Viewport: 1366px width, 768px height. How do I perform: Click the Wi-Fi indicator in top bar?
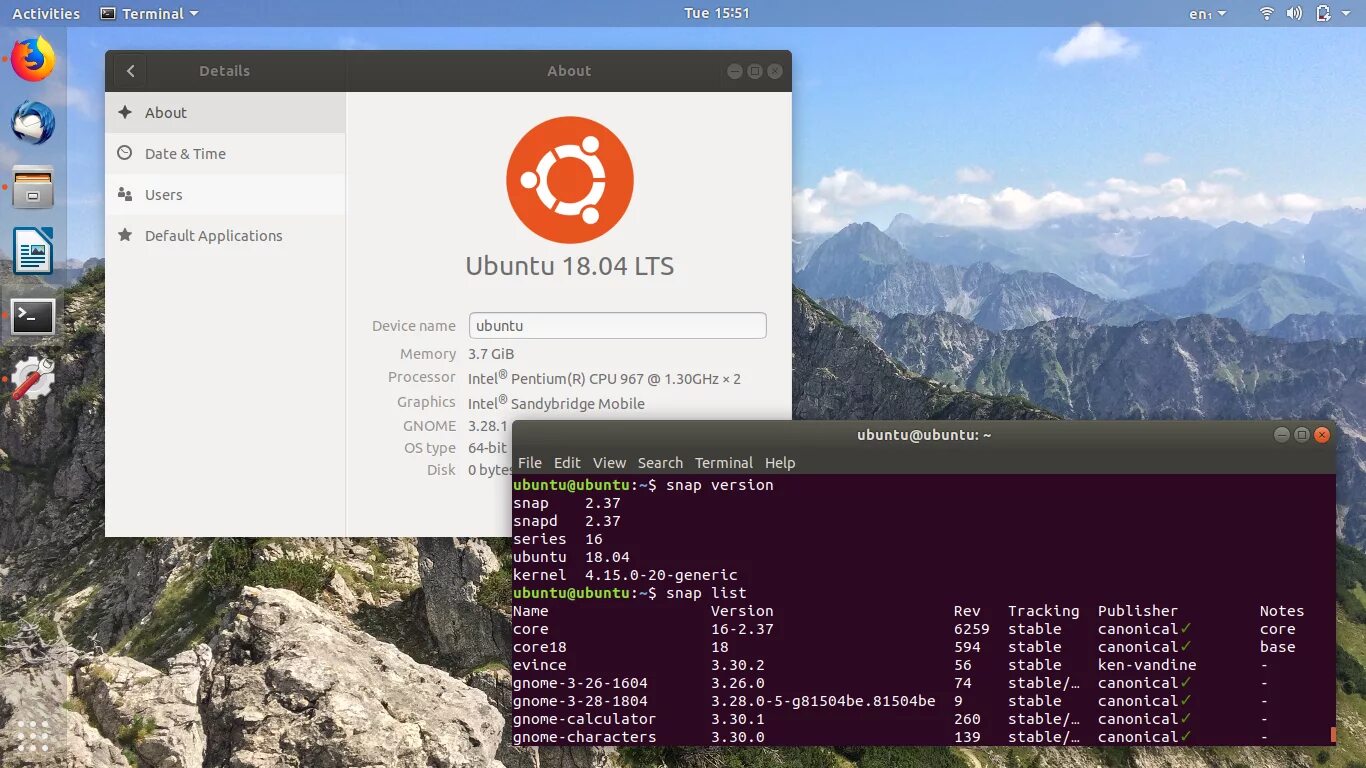point(1266,13)
